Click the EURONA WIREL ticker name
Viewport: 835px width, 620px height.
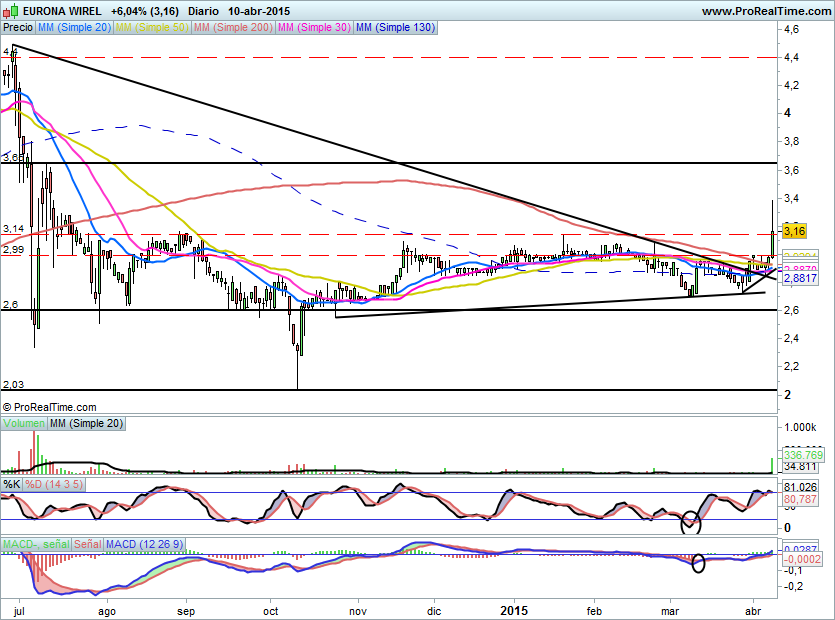[61, 11]
